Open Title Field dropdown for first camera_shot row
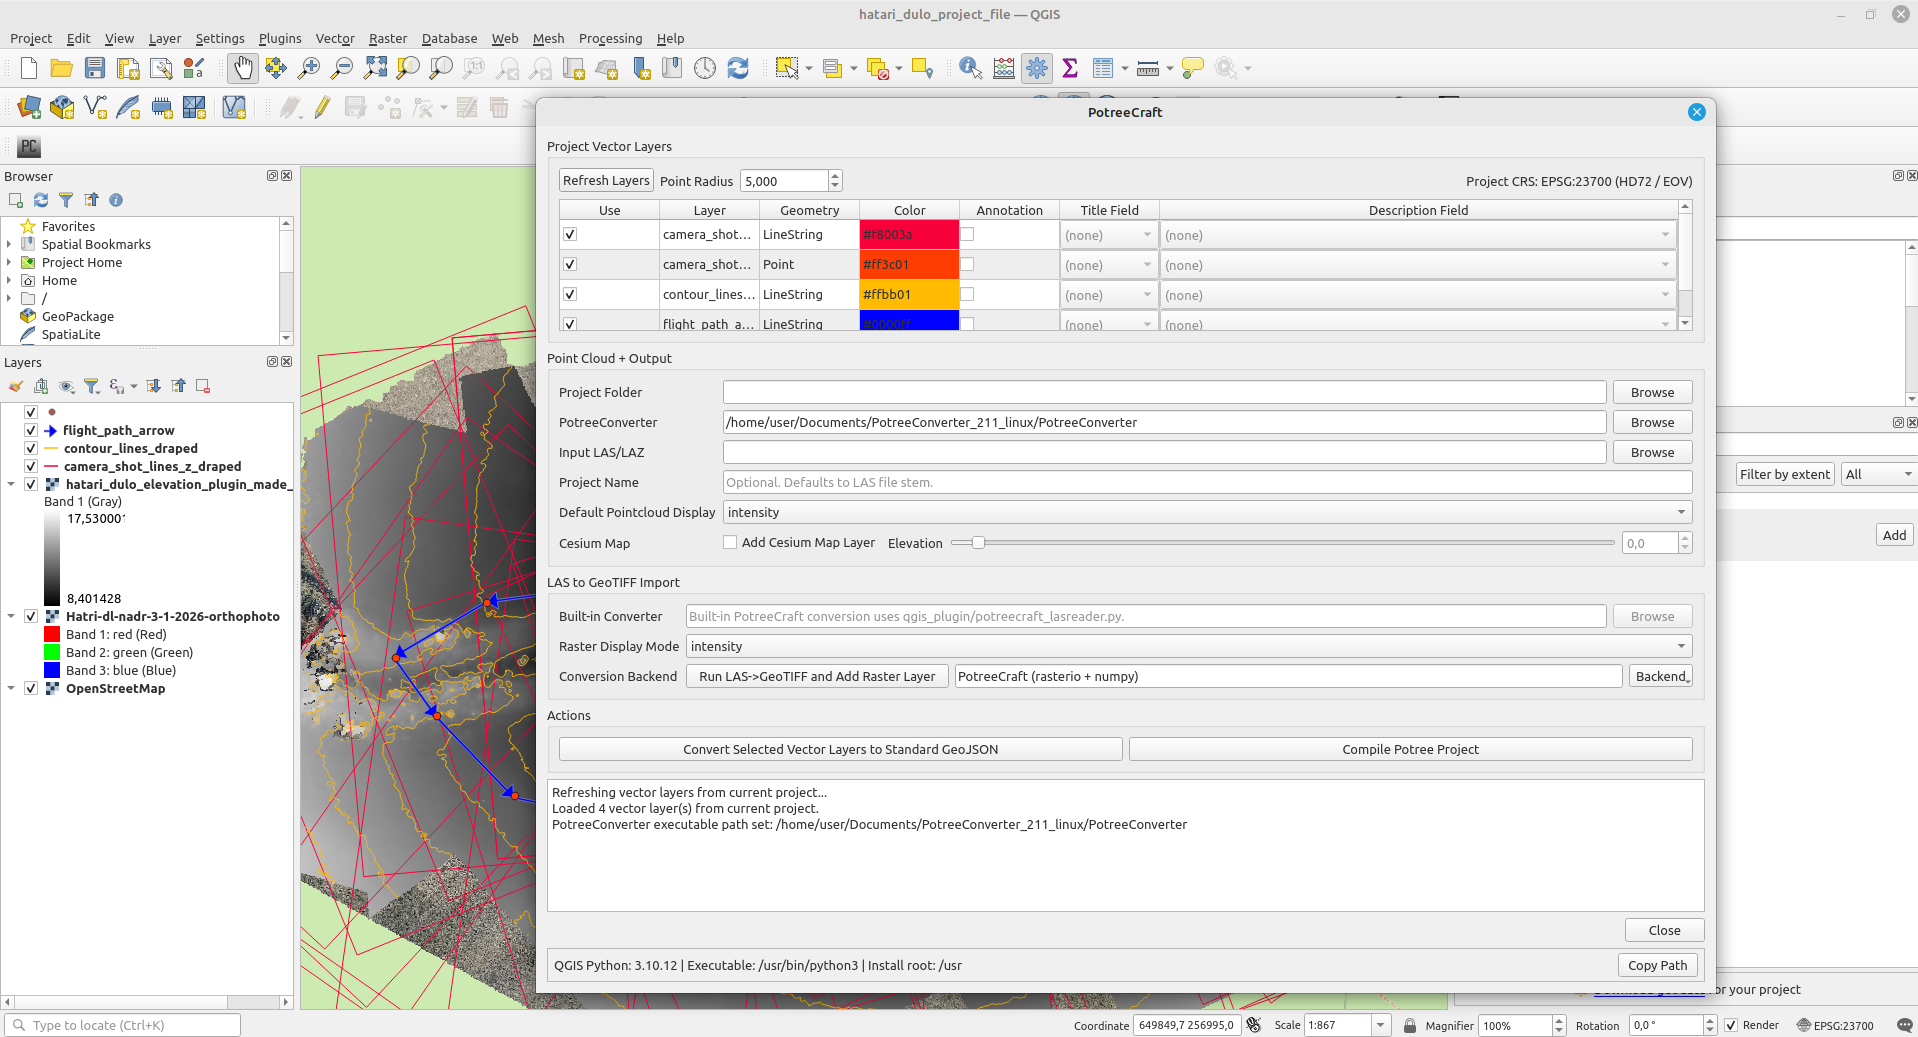This screenshot has width=1918, height=1037. (x=1109, y=235)
